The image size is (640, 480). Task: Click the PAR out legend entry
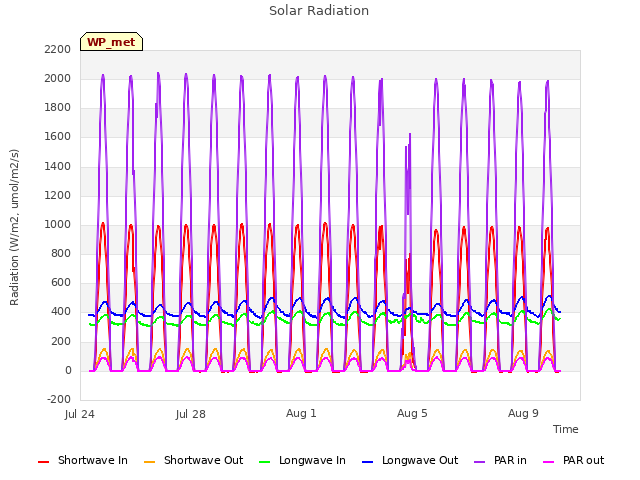[x=573, y=460]
